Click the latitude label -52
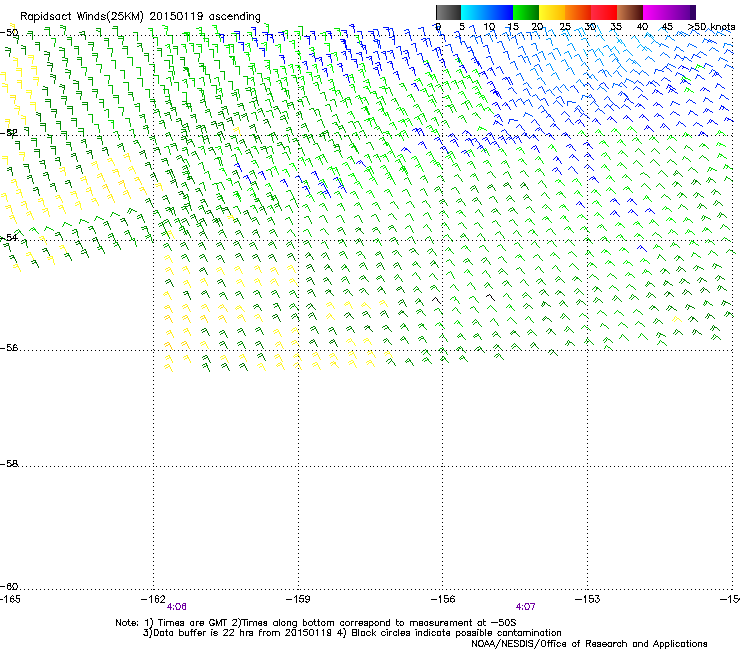Viewport: 740px width, 650px height. pyautogui.click(x=9, y=133)
